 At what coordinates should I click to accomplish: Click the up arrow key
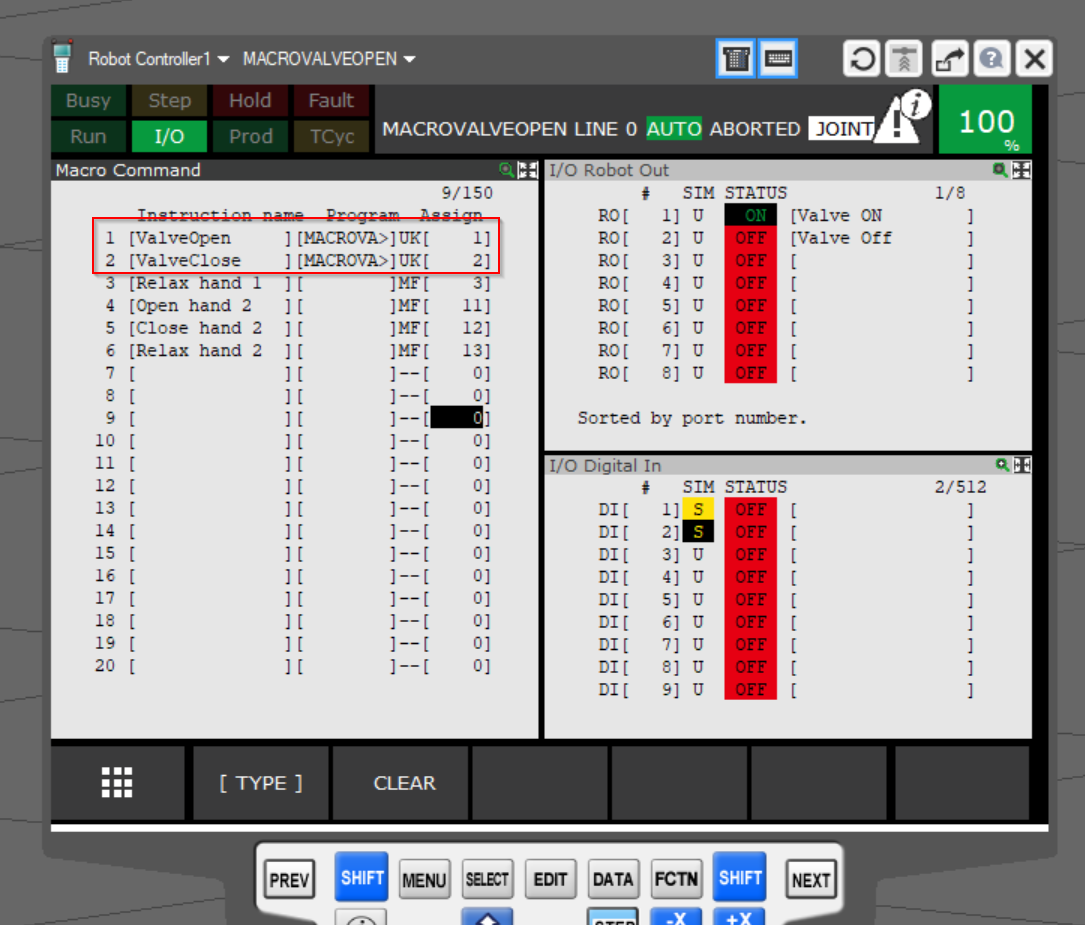(487, 916)
